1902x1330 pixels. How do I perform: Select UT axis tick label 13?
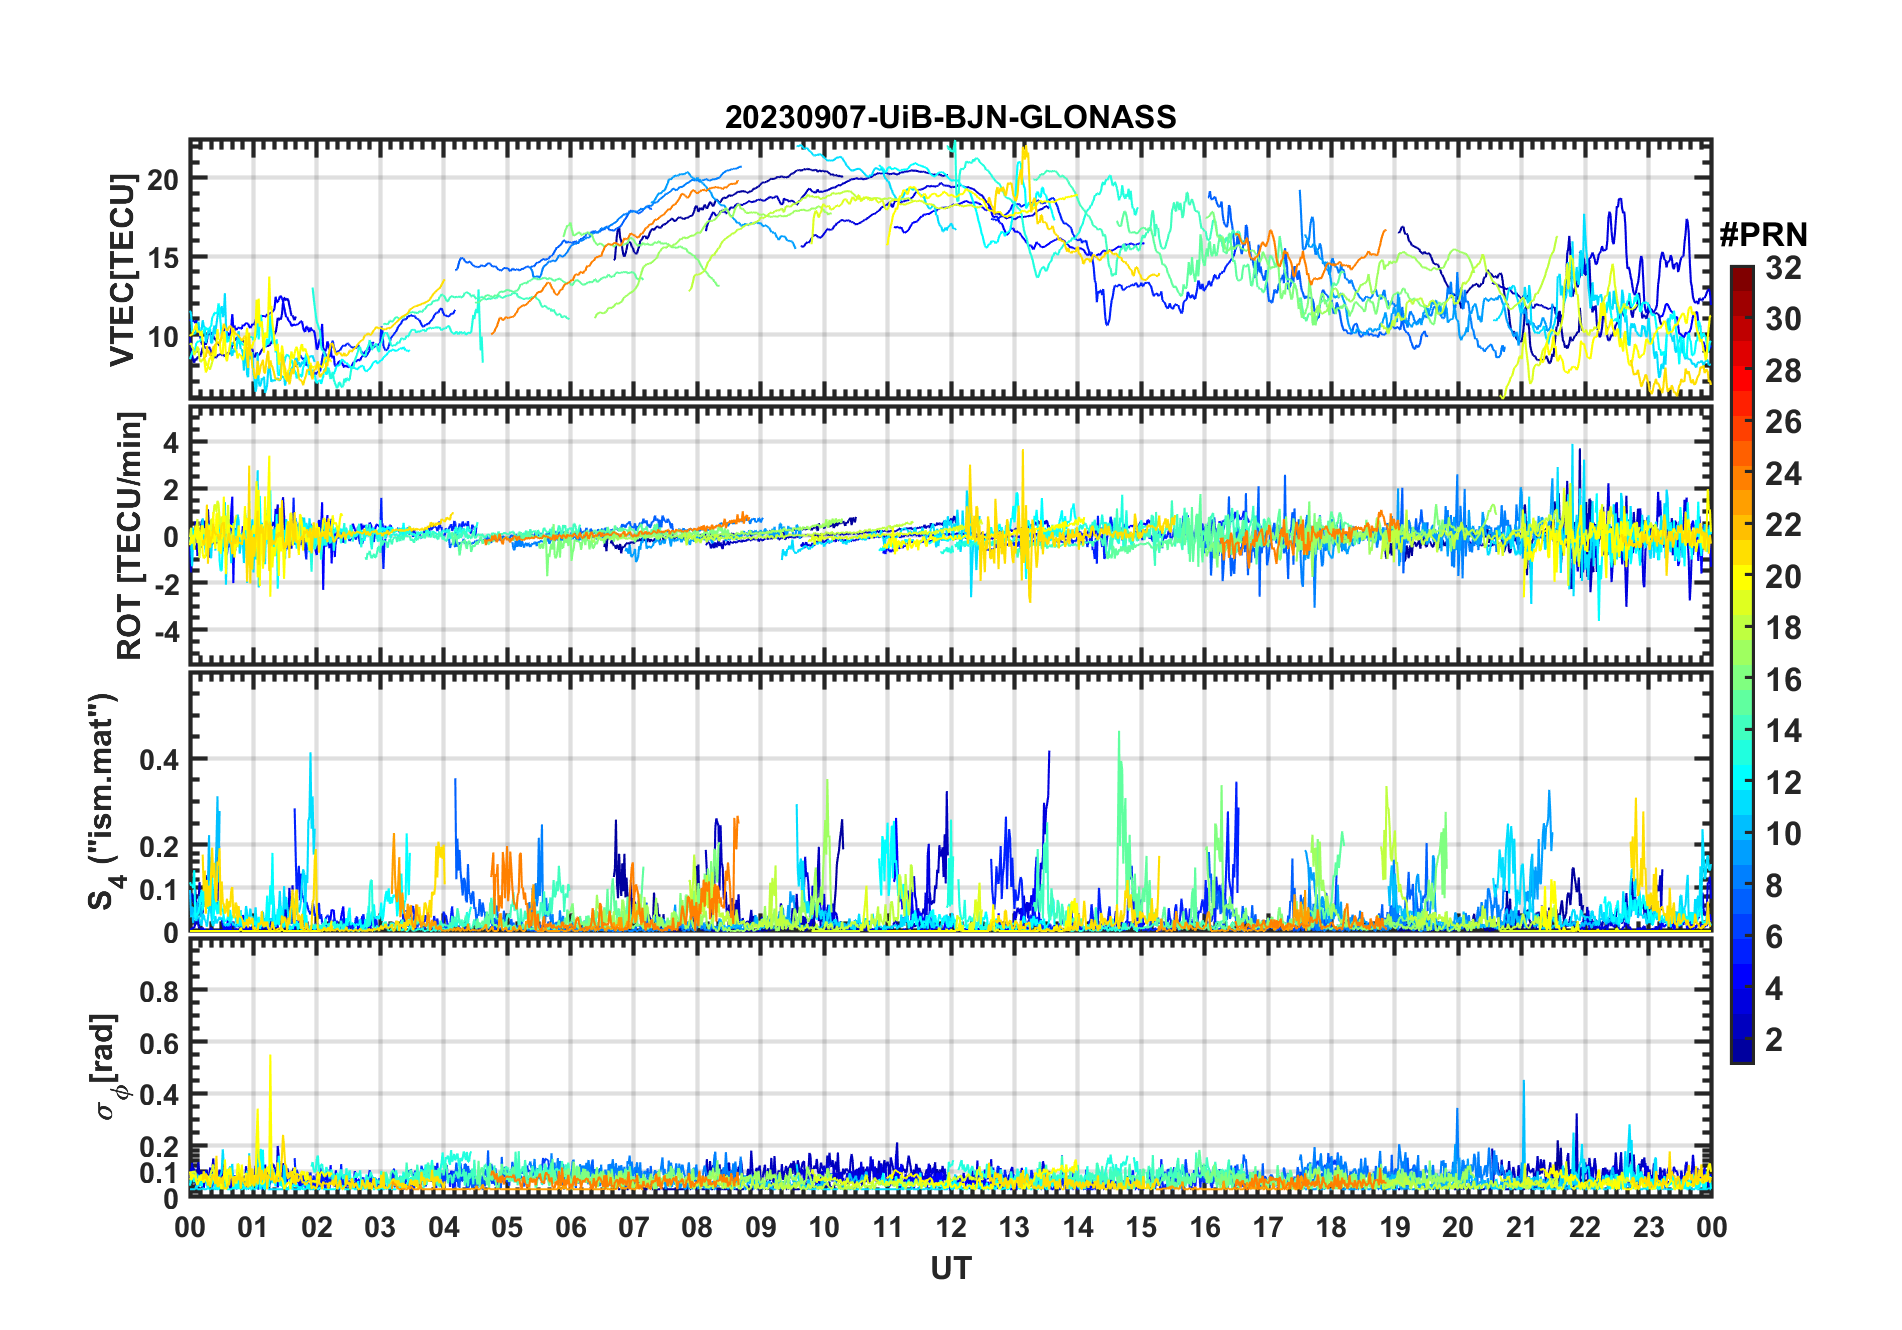[x=1014, y=1227]
